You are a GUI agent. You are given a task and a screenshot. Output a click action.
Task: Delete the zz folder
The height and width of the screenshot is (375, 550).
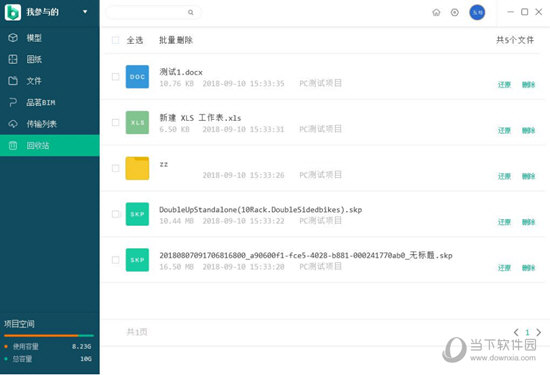pos(528,176)
